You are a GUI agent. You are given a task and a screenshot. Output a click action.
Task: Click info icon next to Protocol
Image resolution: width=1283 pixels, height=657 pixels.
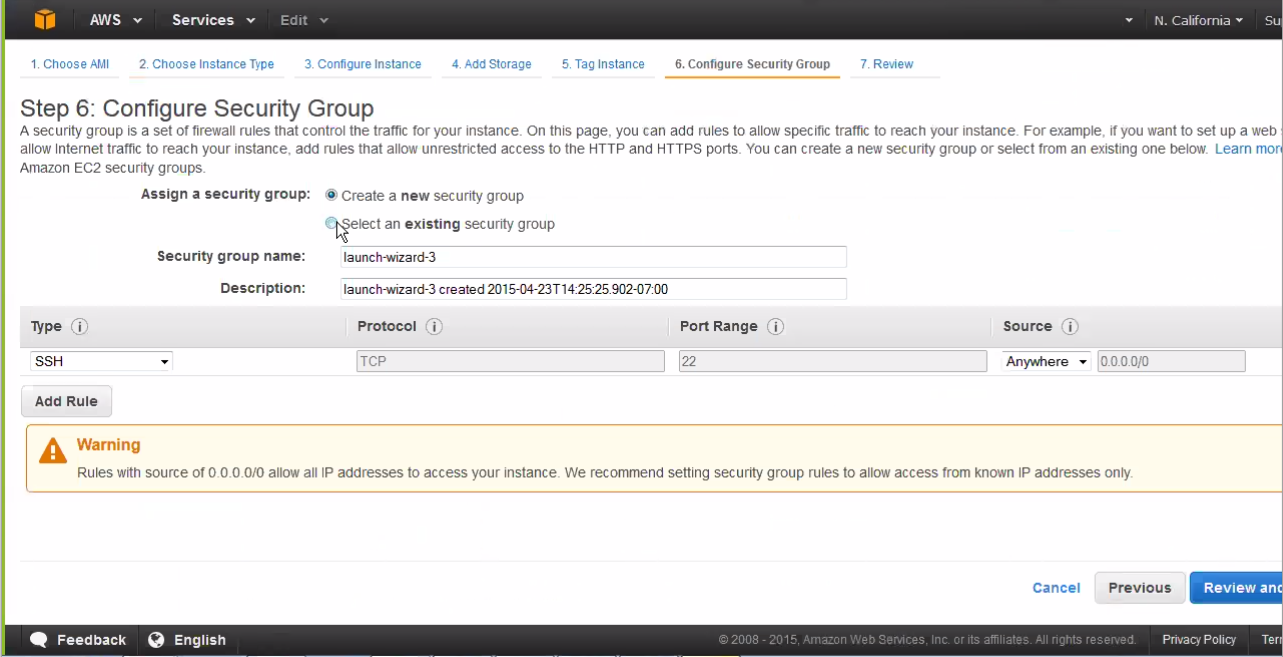[x=434, y=327]
